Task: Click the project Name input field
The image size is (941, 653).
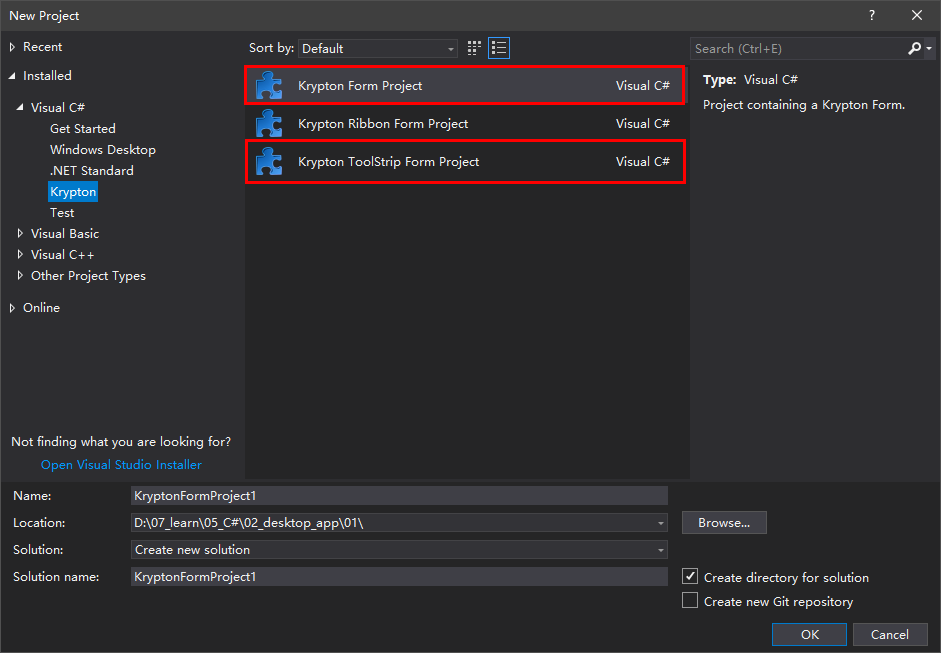Action: tap(400, 495)
